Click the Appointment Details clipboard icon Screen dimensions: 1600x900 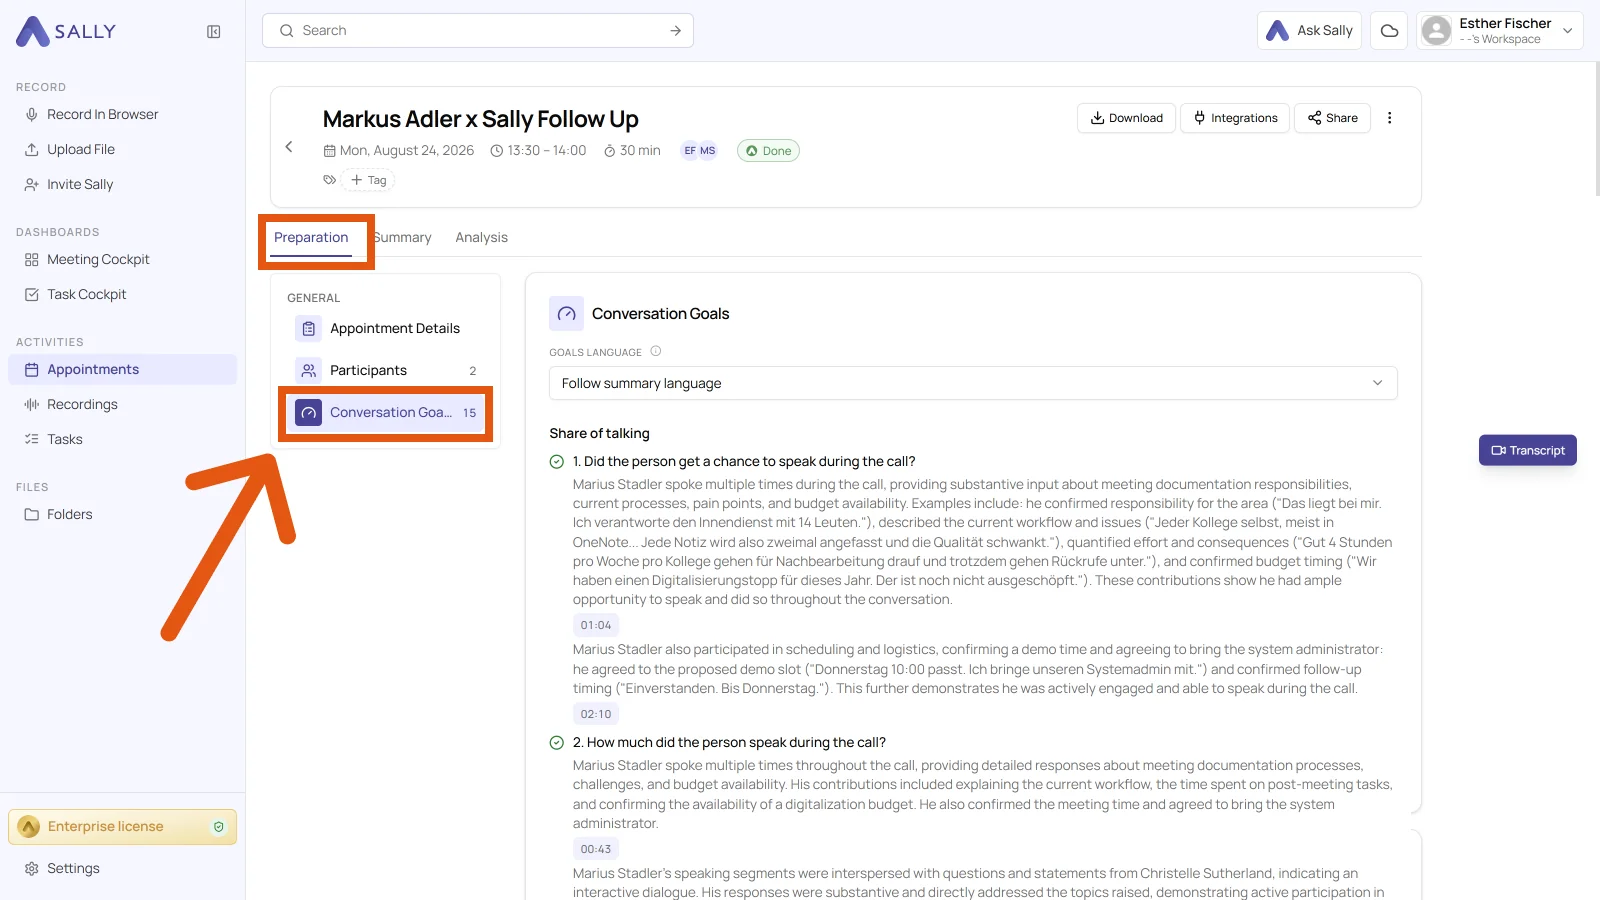308,329
